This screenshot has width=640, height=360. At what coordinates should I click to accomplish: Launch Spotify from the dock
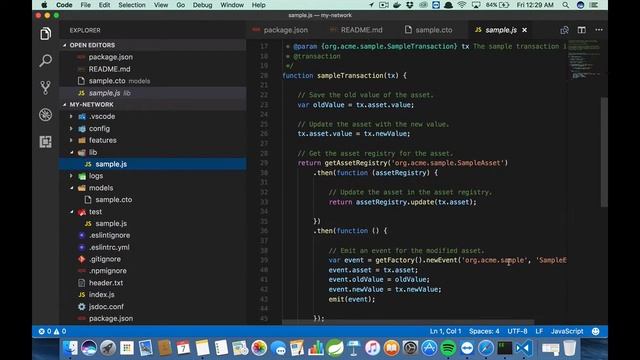click(448, 348)
